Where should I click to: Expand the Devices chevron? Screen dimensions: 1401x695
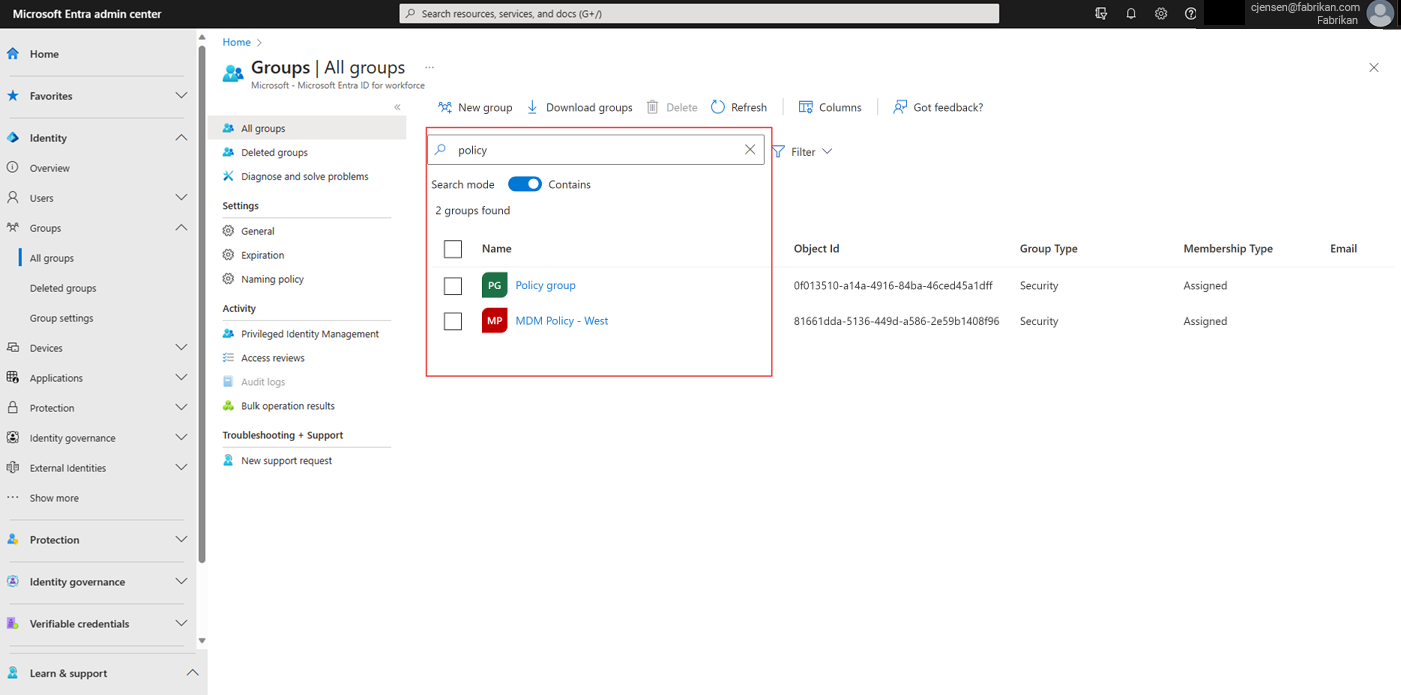point(181,348)
